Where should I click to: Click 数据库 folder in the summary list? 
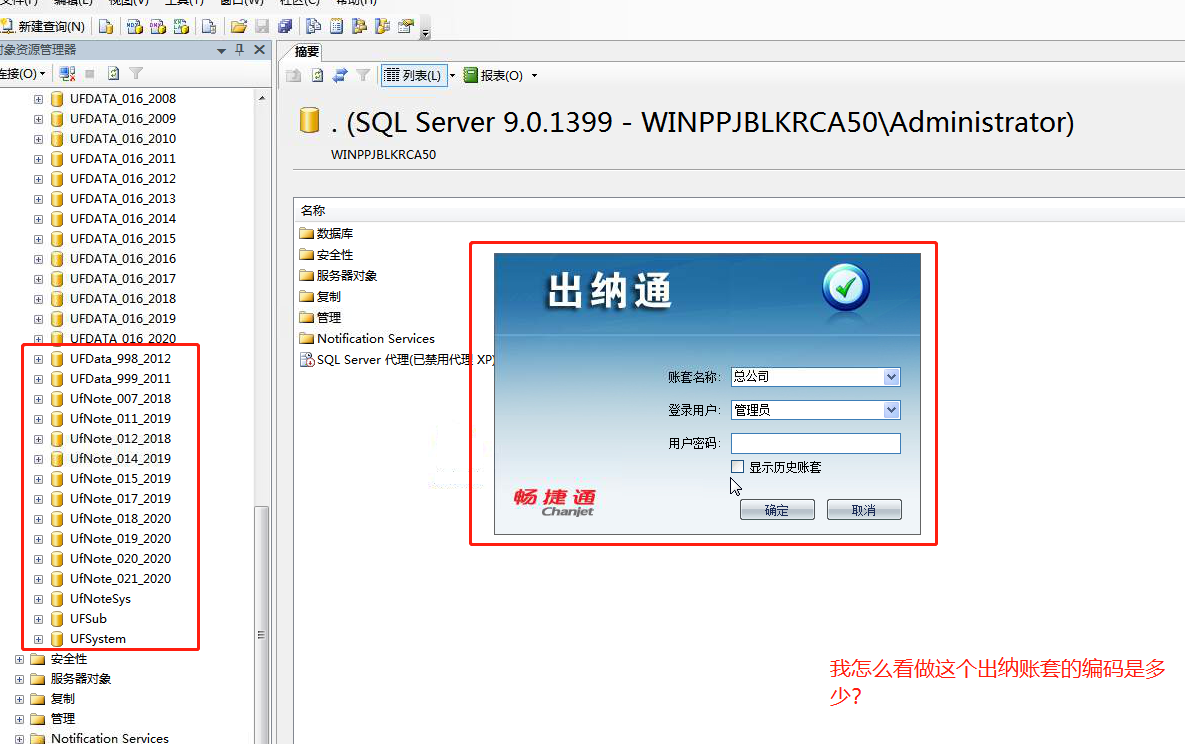pos(335,234)
